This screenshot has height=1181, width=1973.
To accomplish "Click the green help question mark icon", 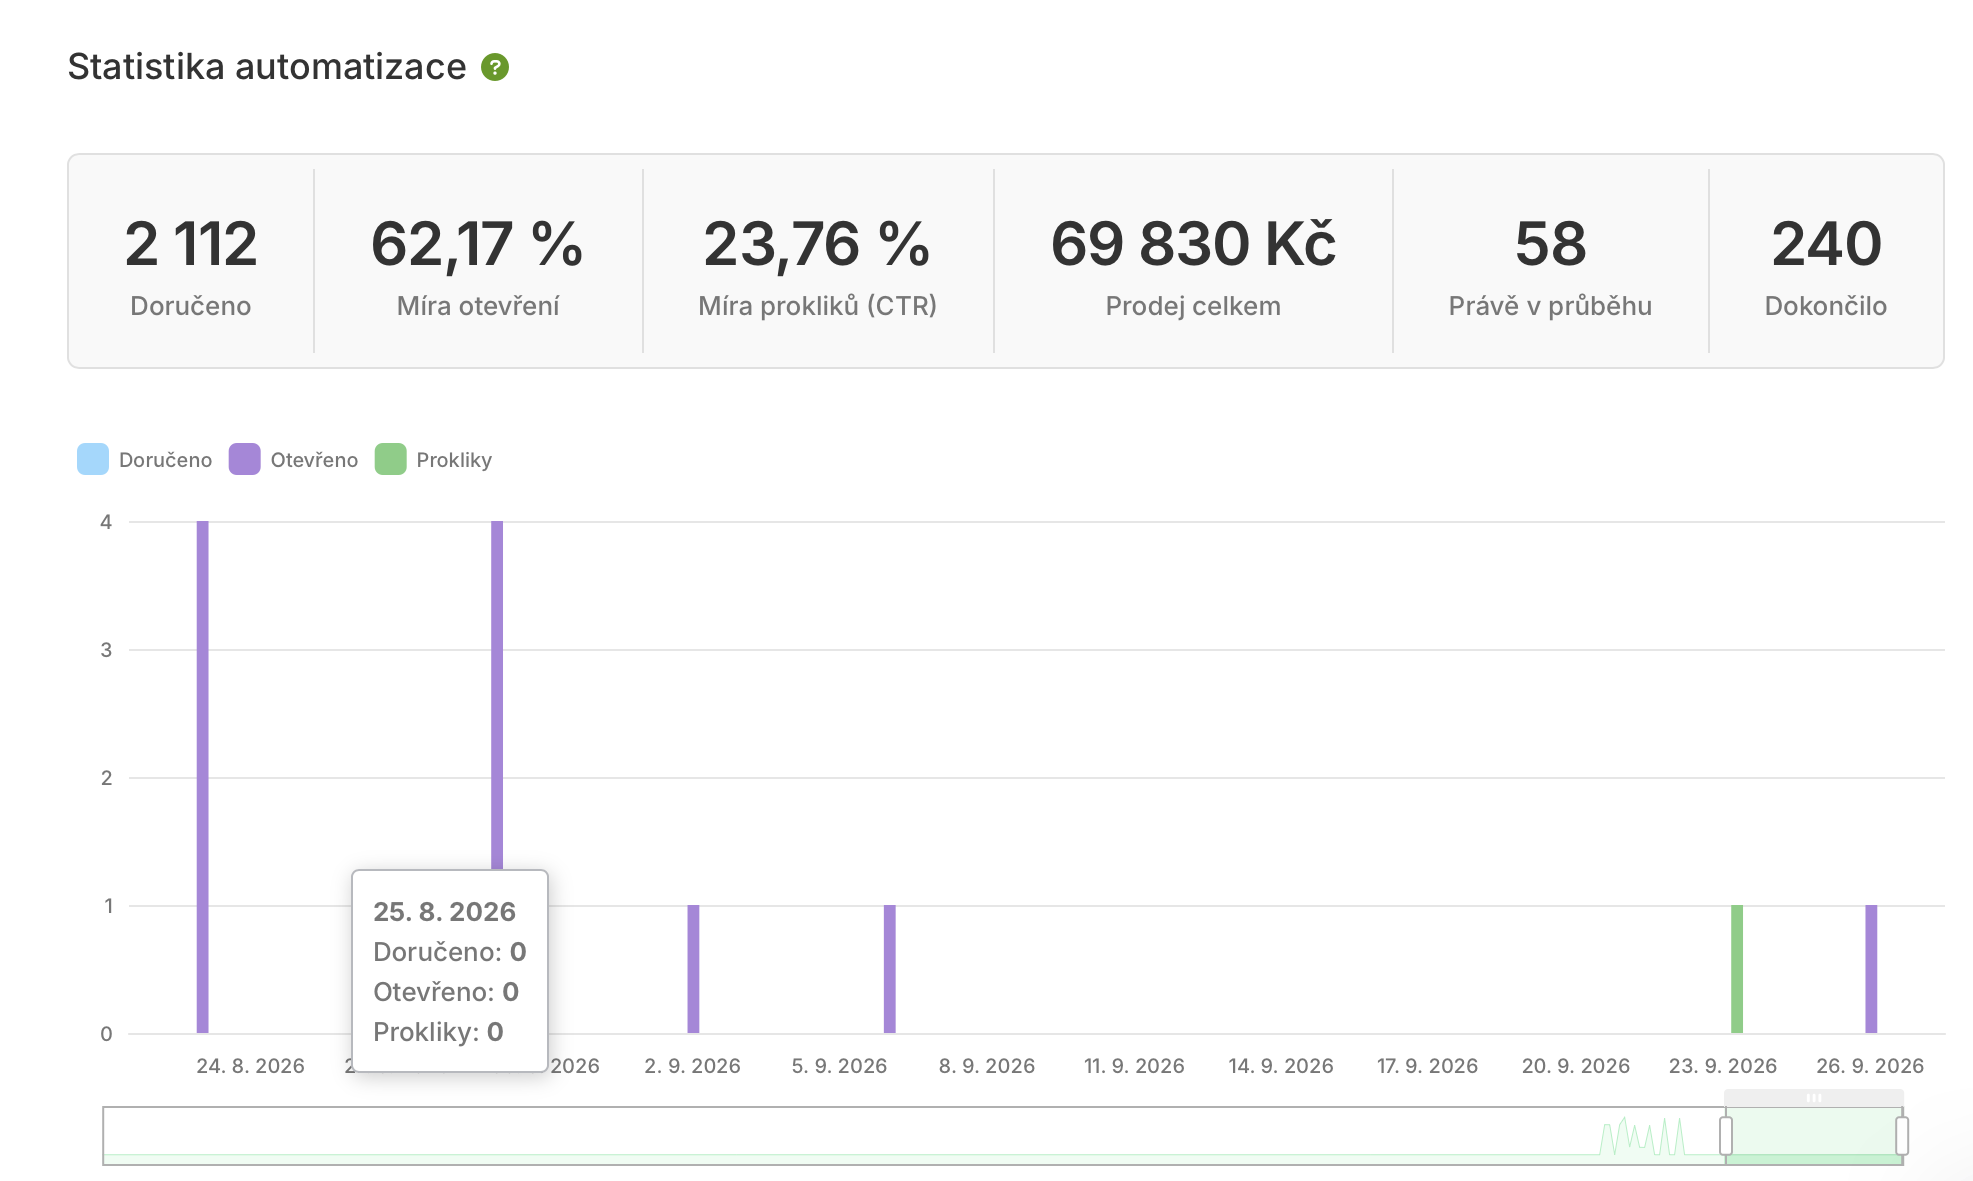I will pyautogui.click(x=495, y=67).
